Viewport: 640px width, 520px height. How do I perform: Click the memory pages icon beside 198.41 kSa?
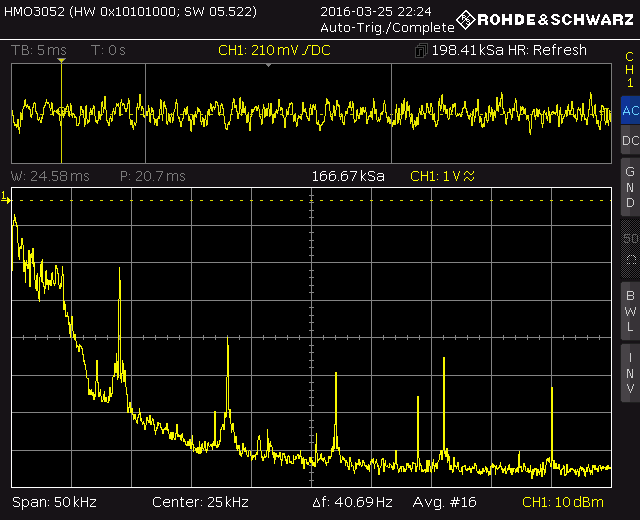[422, 50]
